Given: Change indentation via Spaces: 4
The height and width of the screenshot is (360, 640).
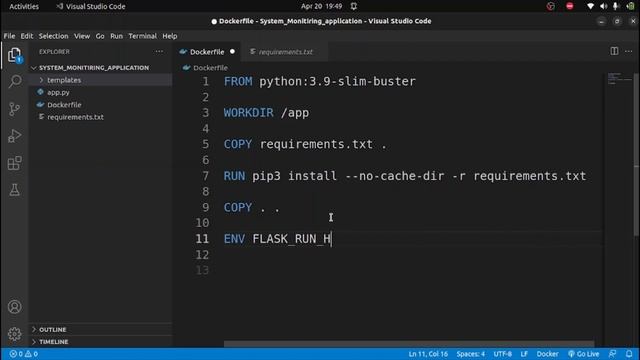Looking at the screenshot, I should pos(471,354).
